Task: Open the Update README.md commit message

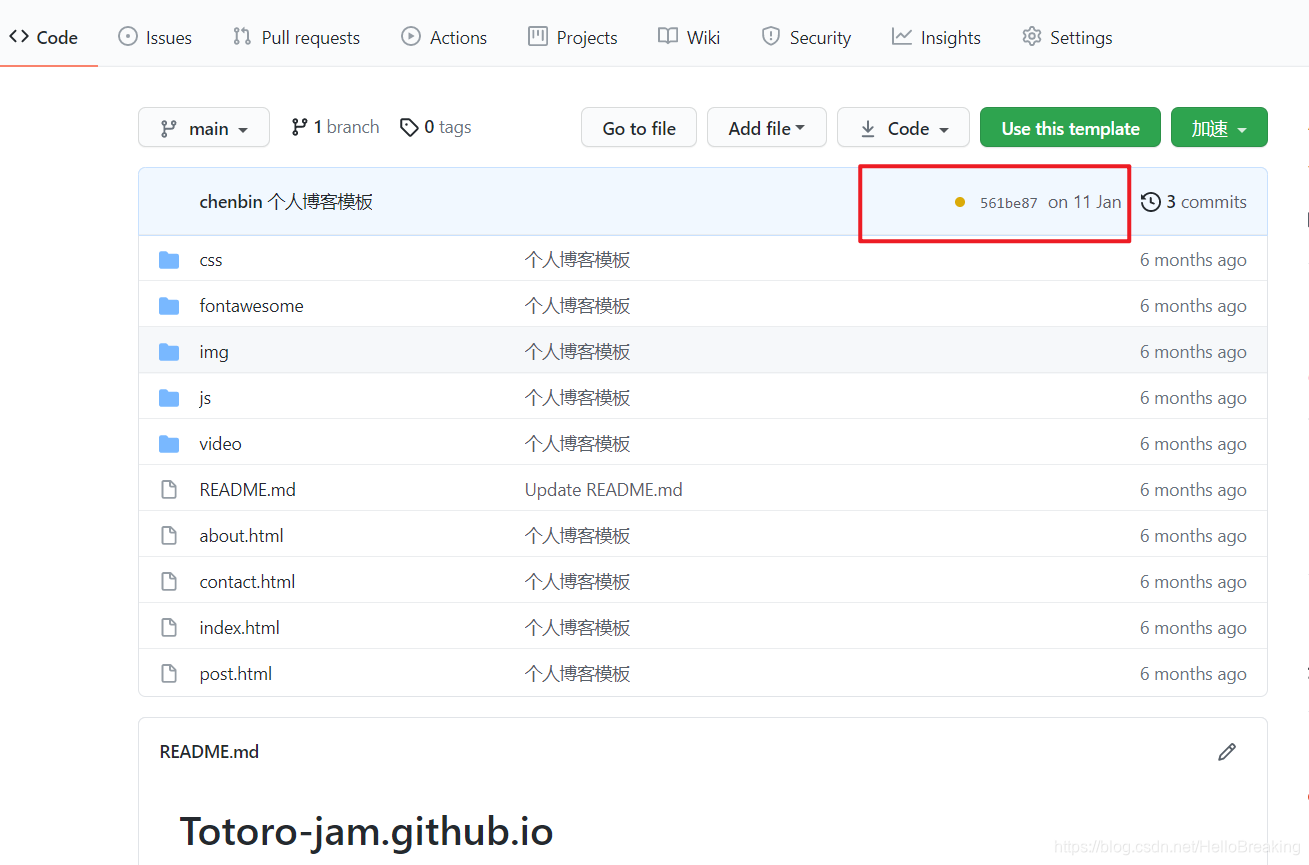Action: coord(603,490)
